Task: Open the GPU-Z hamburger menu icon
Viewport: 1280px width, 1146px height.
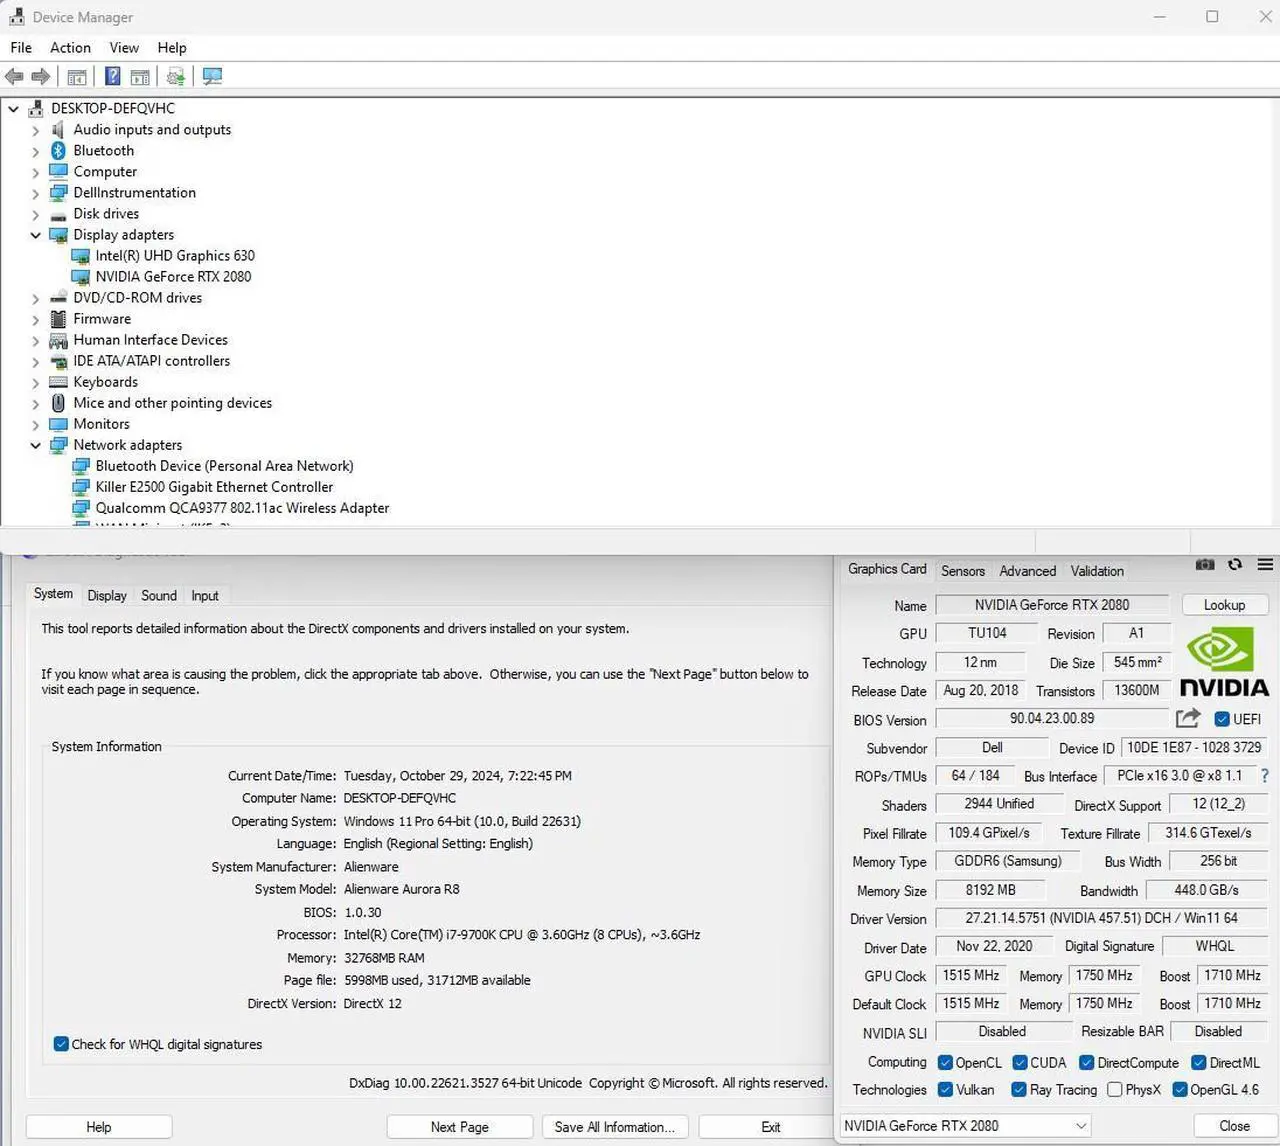Action: point(1265,565)
